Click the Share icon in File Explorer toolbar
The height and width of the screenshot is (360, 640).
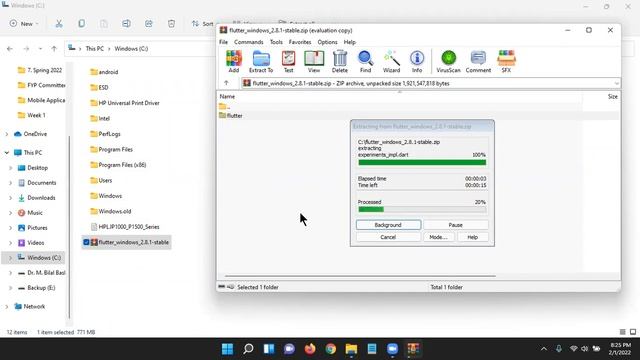tap(149, 24)
